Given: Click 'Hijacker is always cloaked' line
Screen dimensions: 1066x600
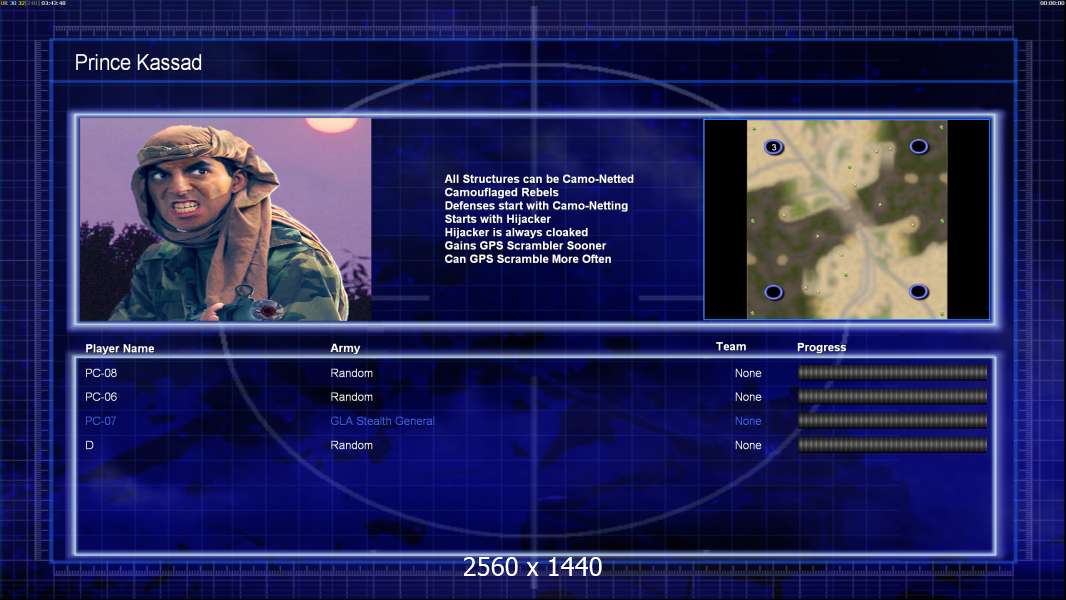Looking at the screenshot, I should 517,232.
